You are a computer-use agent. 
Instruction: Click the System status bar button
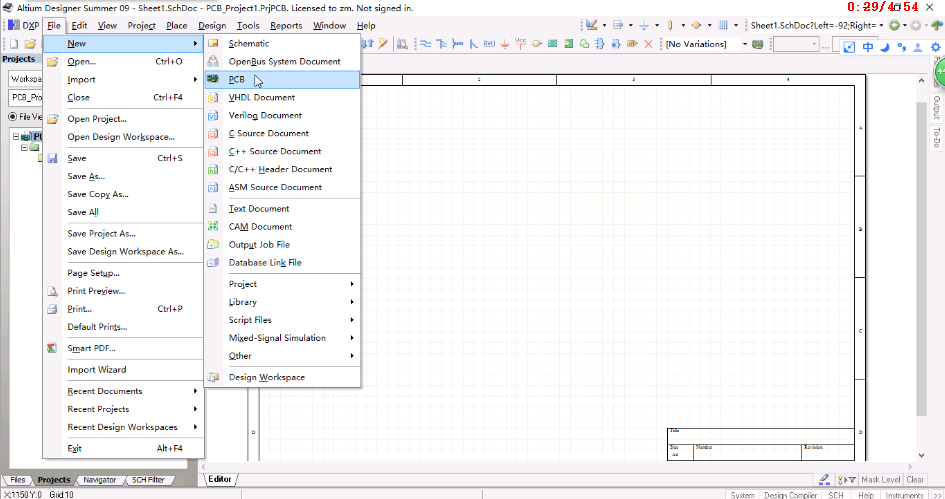pos(742,495)
